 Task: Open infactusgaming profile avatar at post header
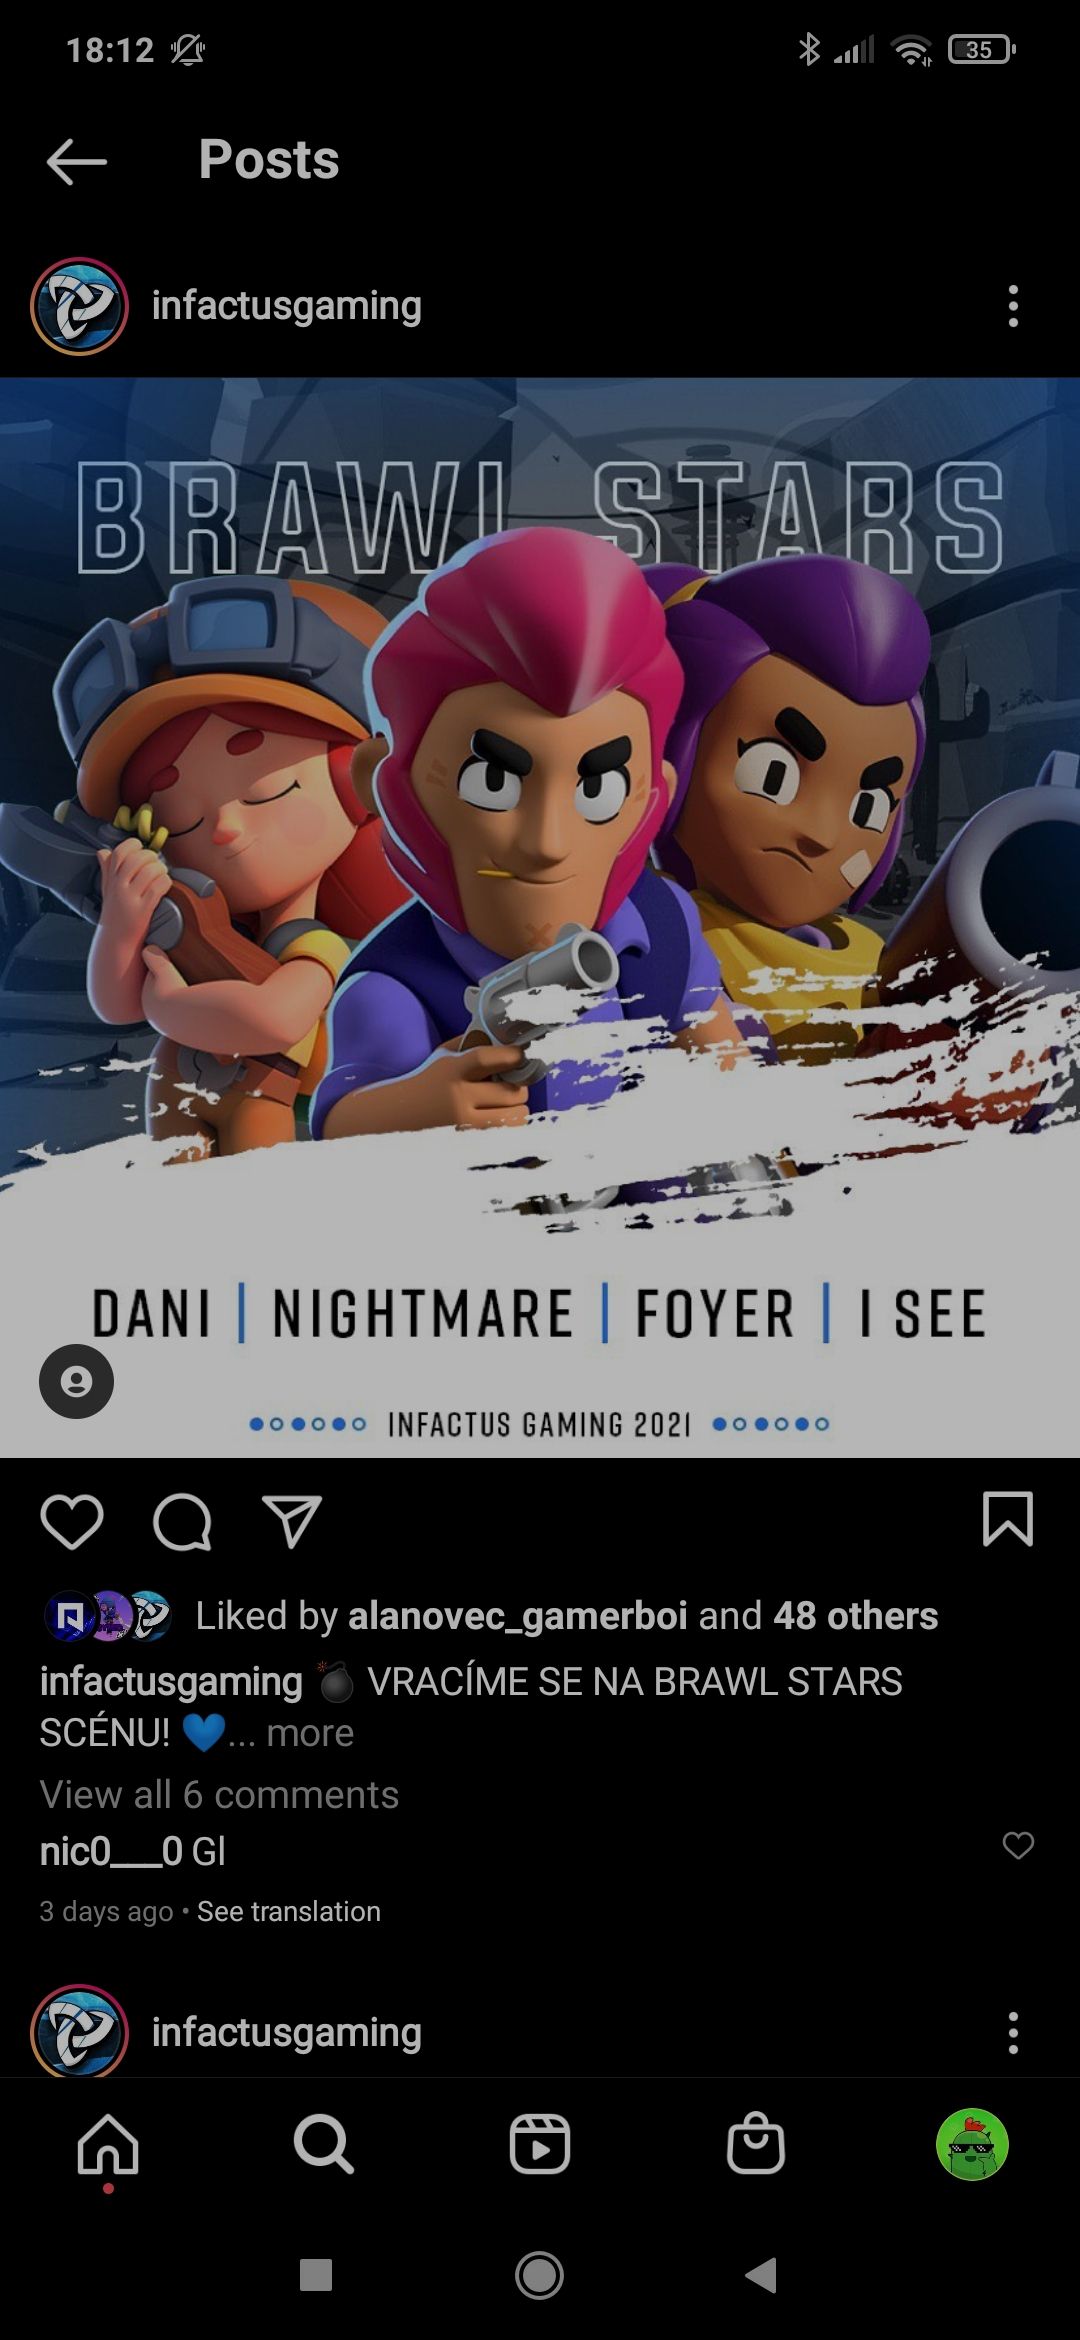(x=79, y=306)
